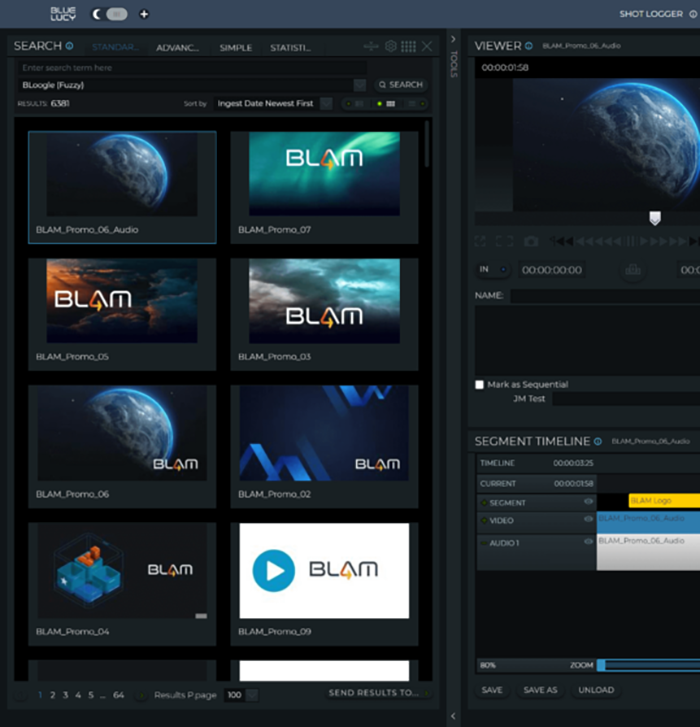Screen dimensions: 700x727
Task: Click the search term input field
Action: (192, 68)
